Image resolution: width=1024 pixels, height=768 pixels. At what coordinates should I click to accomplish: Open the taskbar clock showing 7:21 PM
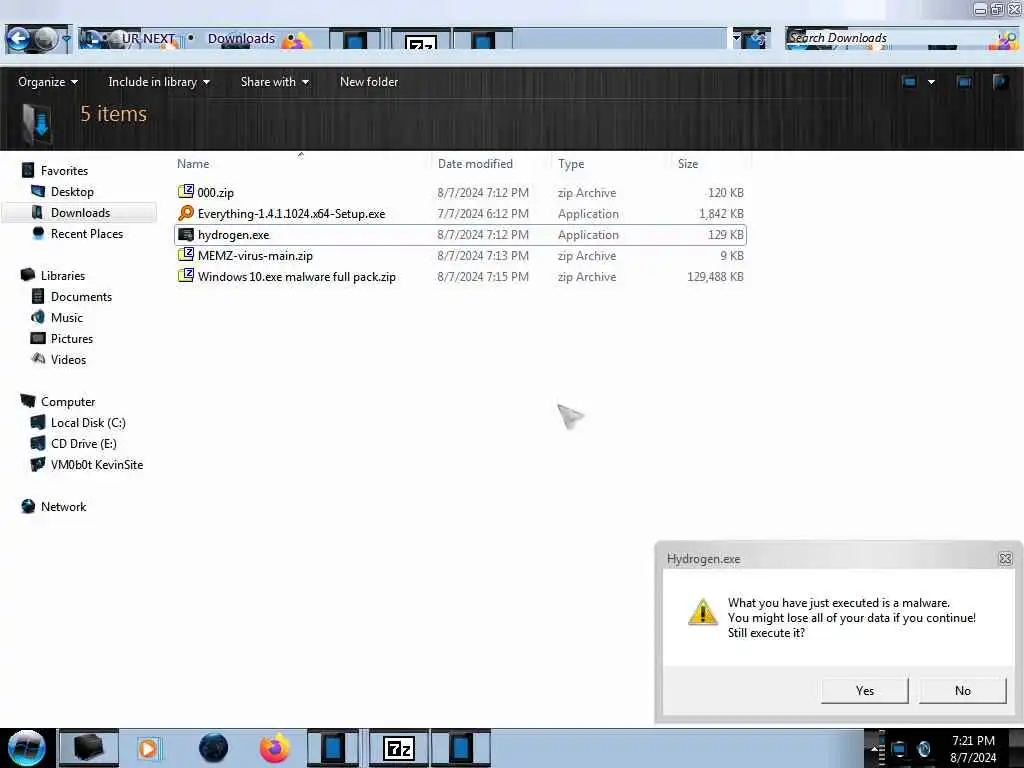coord(973,749)
